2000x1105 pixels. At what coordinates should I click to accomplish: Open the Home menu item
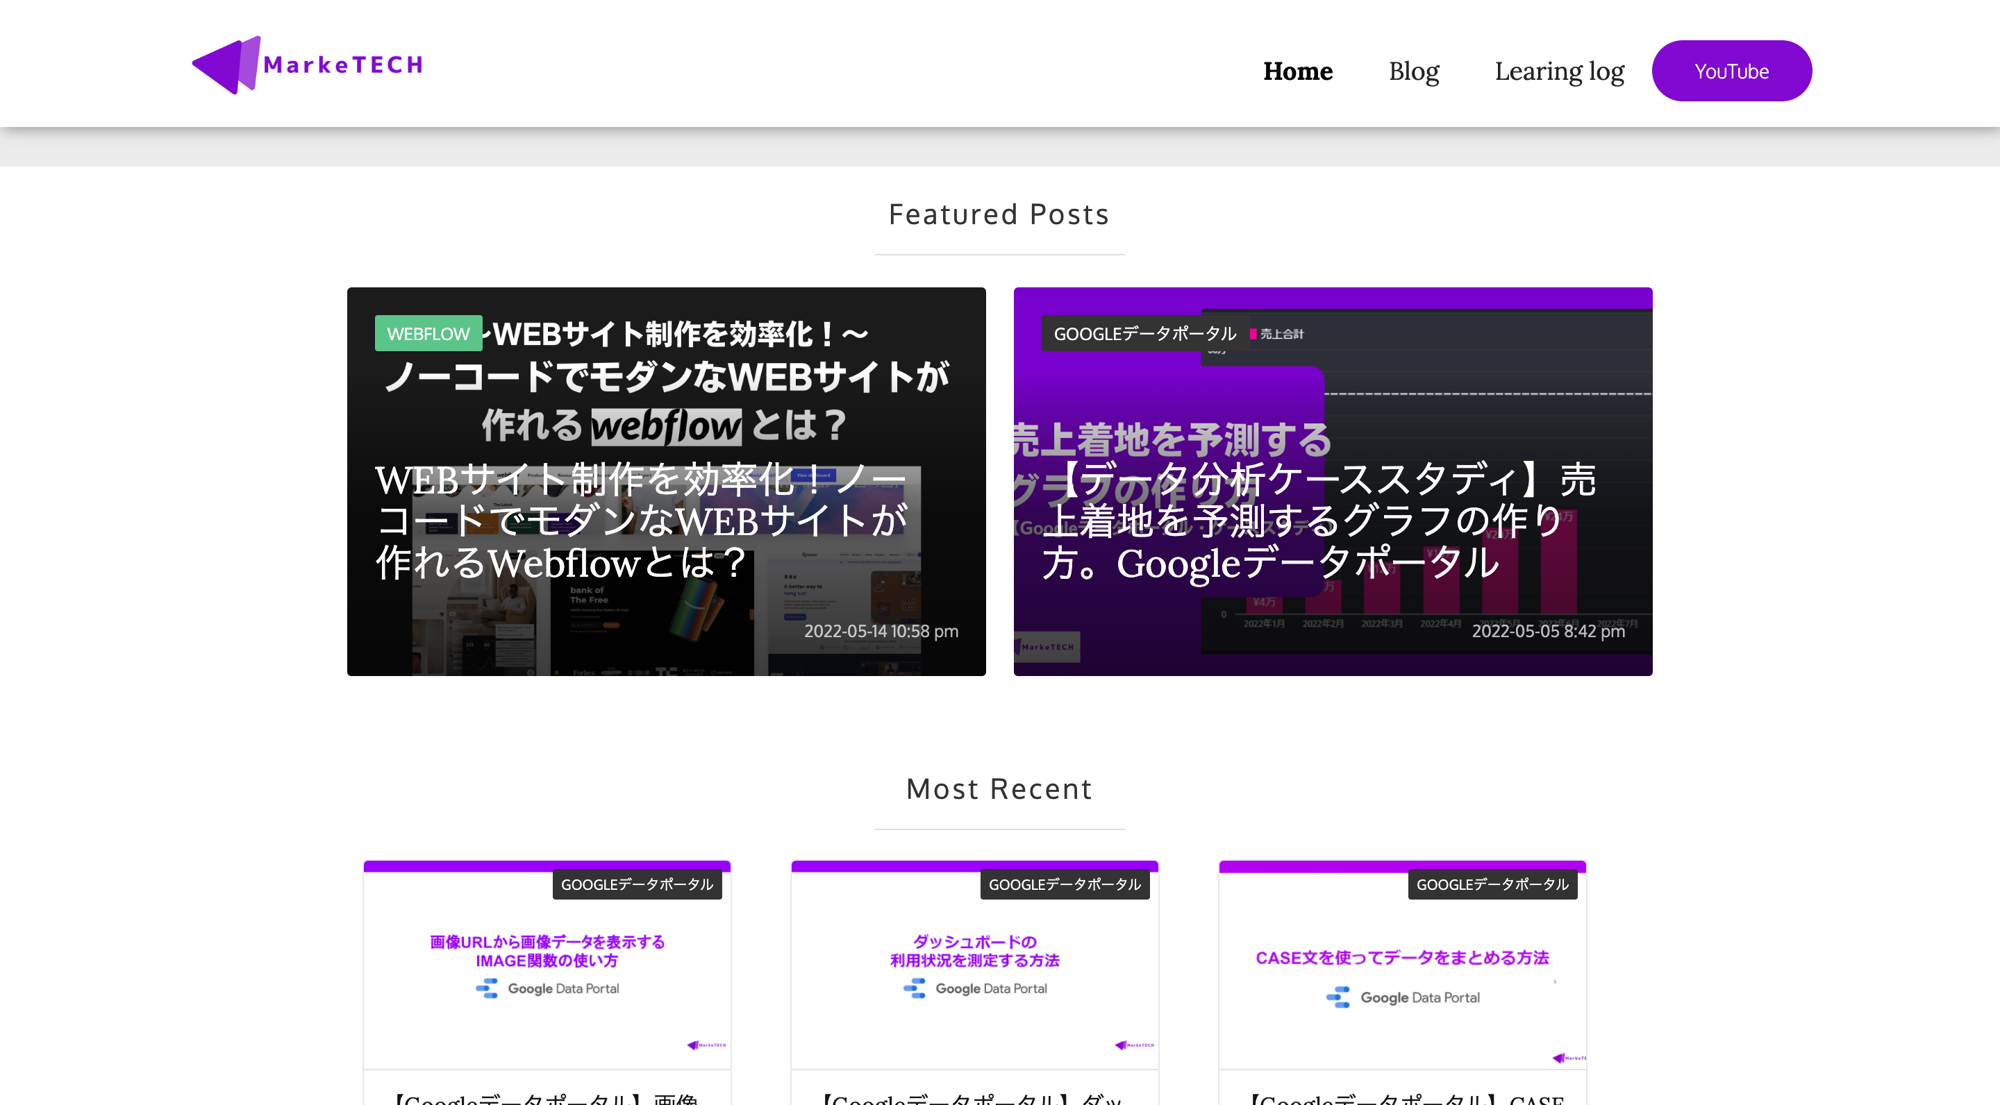coord(1297,71)
